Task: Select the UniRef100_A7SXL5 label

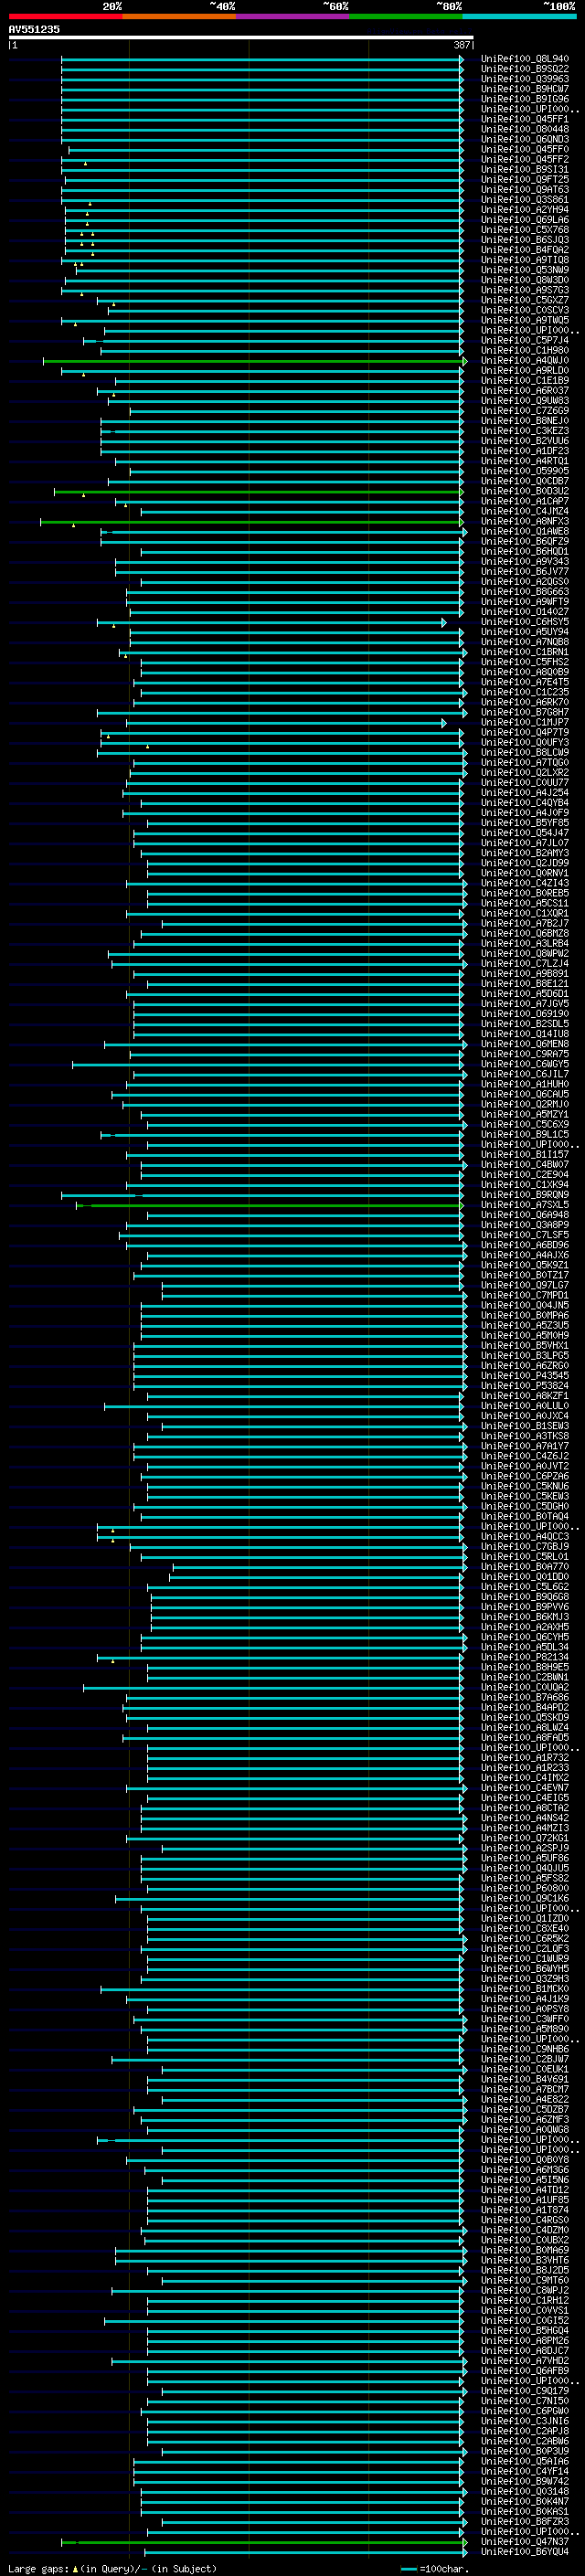Action: 525,1205
